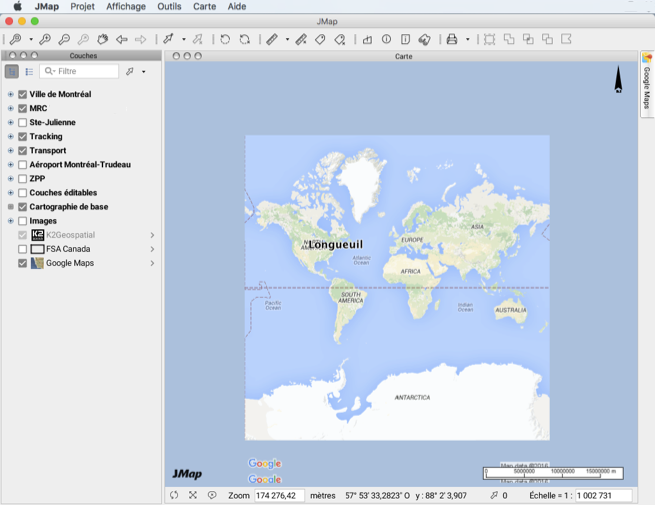The width and height of the screenshot is (655, 505).
Task: Select the circled info tool
Action: (x=386, y=39)
